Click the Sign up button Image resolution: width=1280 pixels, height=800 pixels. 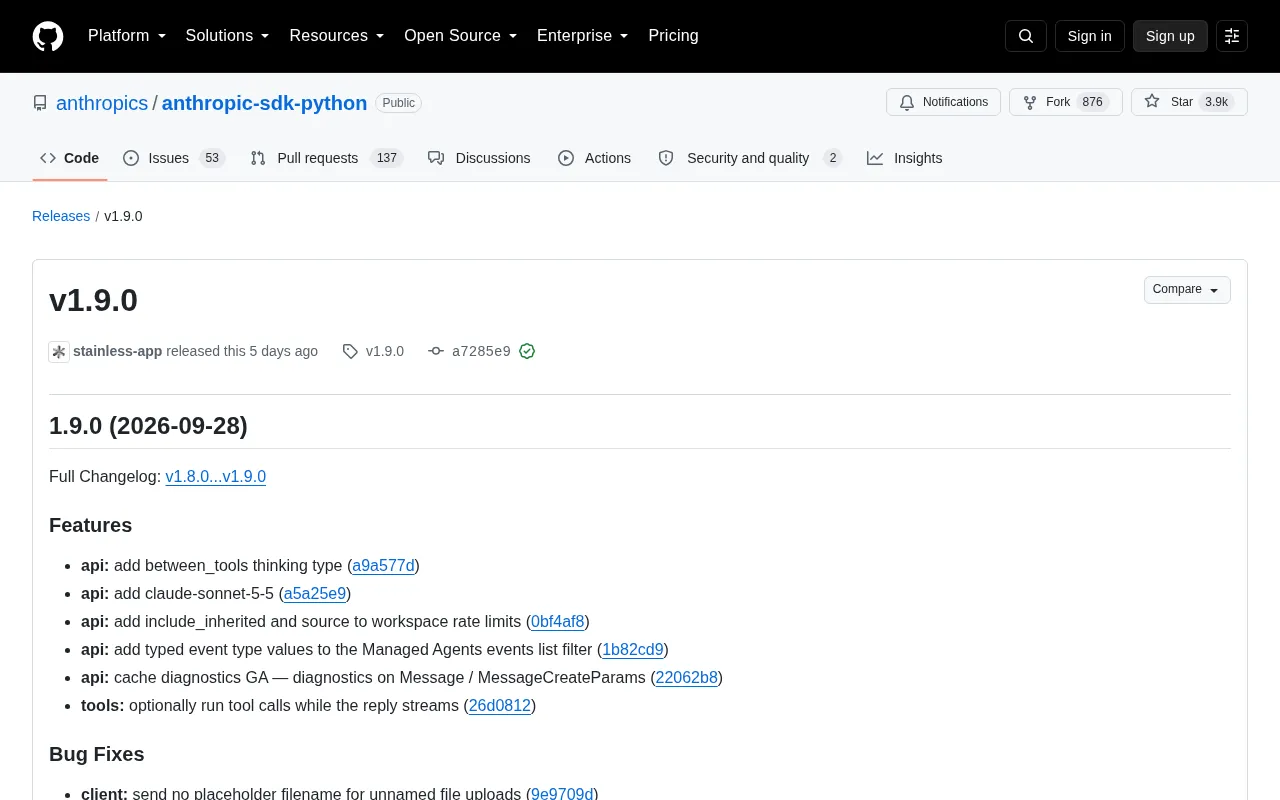[x=1170, y=36]
